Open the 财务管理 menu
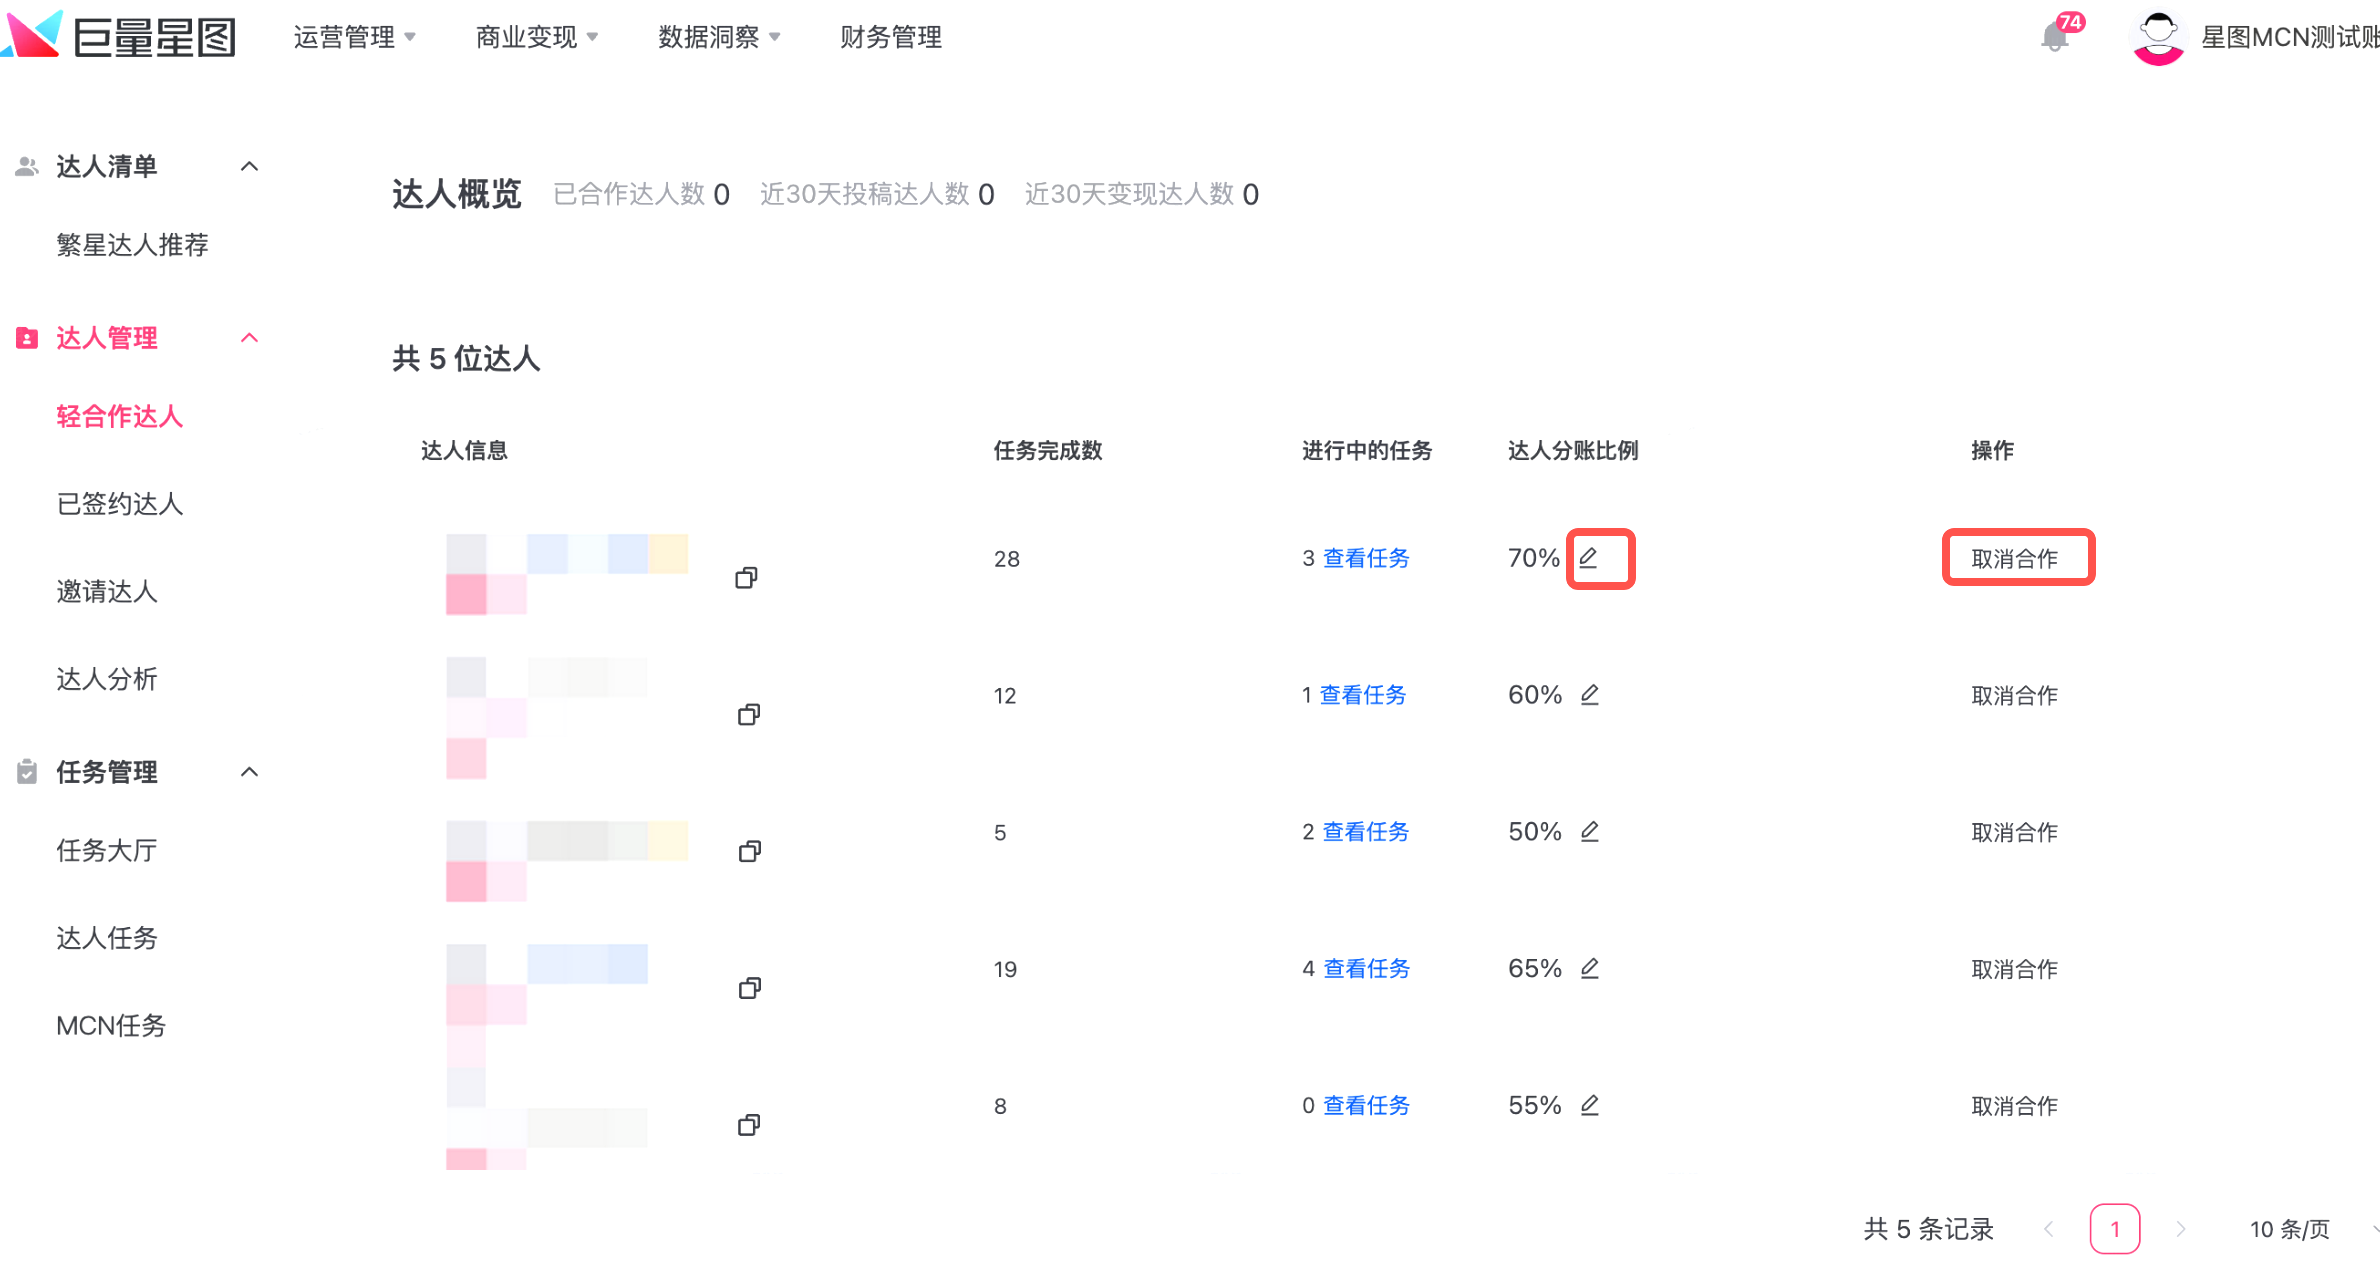The image size is (2380, 1262). pos(890,37)
